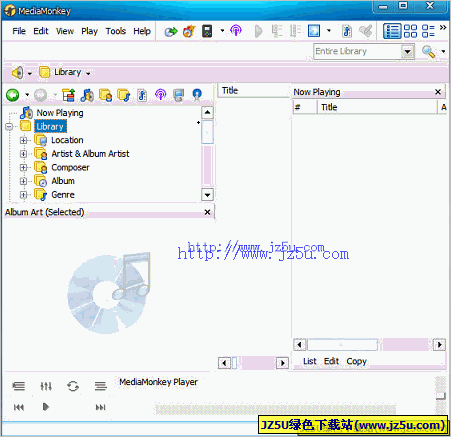
Task: Open the File menu
Action: [x=19, y=31]
